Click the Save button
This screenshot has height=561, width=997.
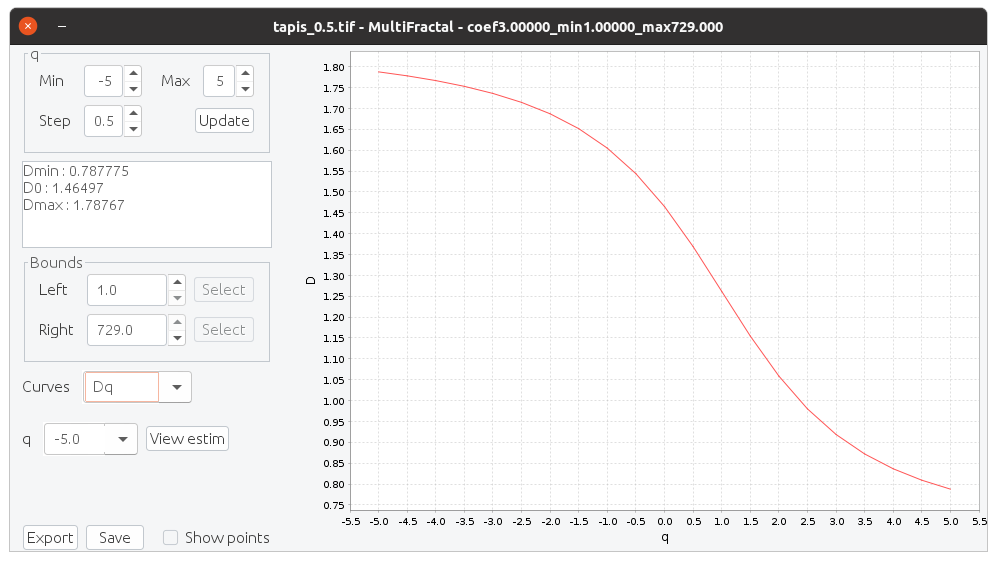click(x=115, y=538)
